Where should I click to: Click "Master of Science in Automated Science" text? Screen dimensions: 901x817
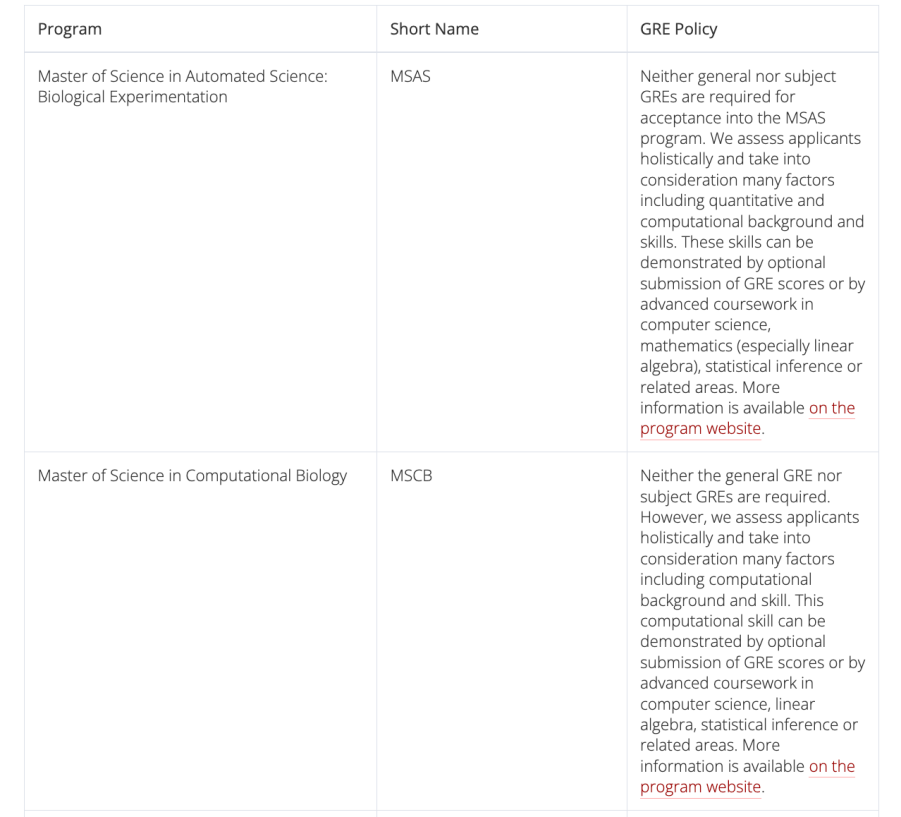coord(183,76)
